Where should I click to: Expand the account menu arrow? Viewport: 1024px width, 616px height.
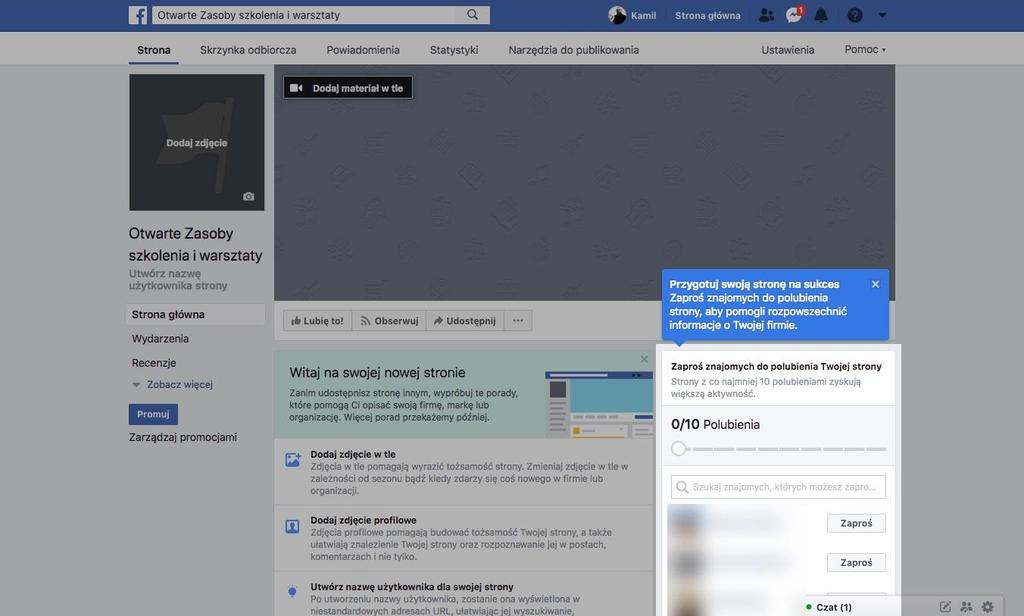[882, 15]
